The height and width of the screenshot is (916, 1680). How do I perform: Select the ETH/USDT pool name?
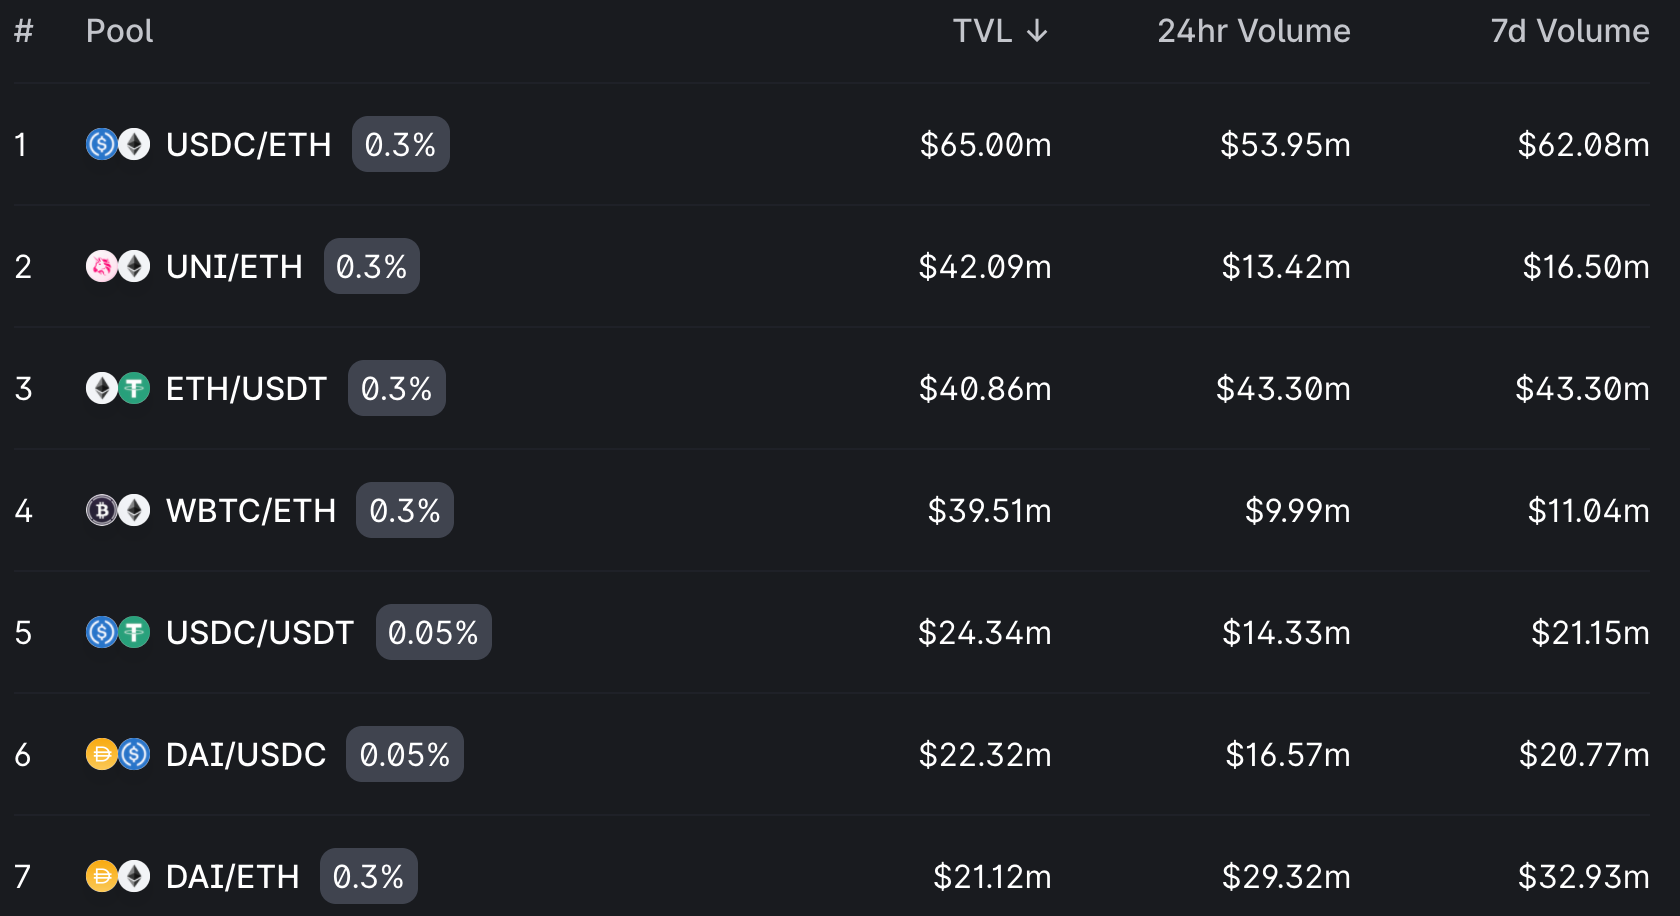click(246, 389)
